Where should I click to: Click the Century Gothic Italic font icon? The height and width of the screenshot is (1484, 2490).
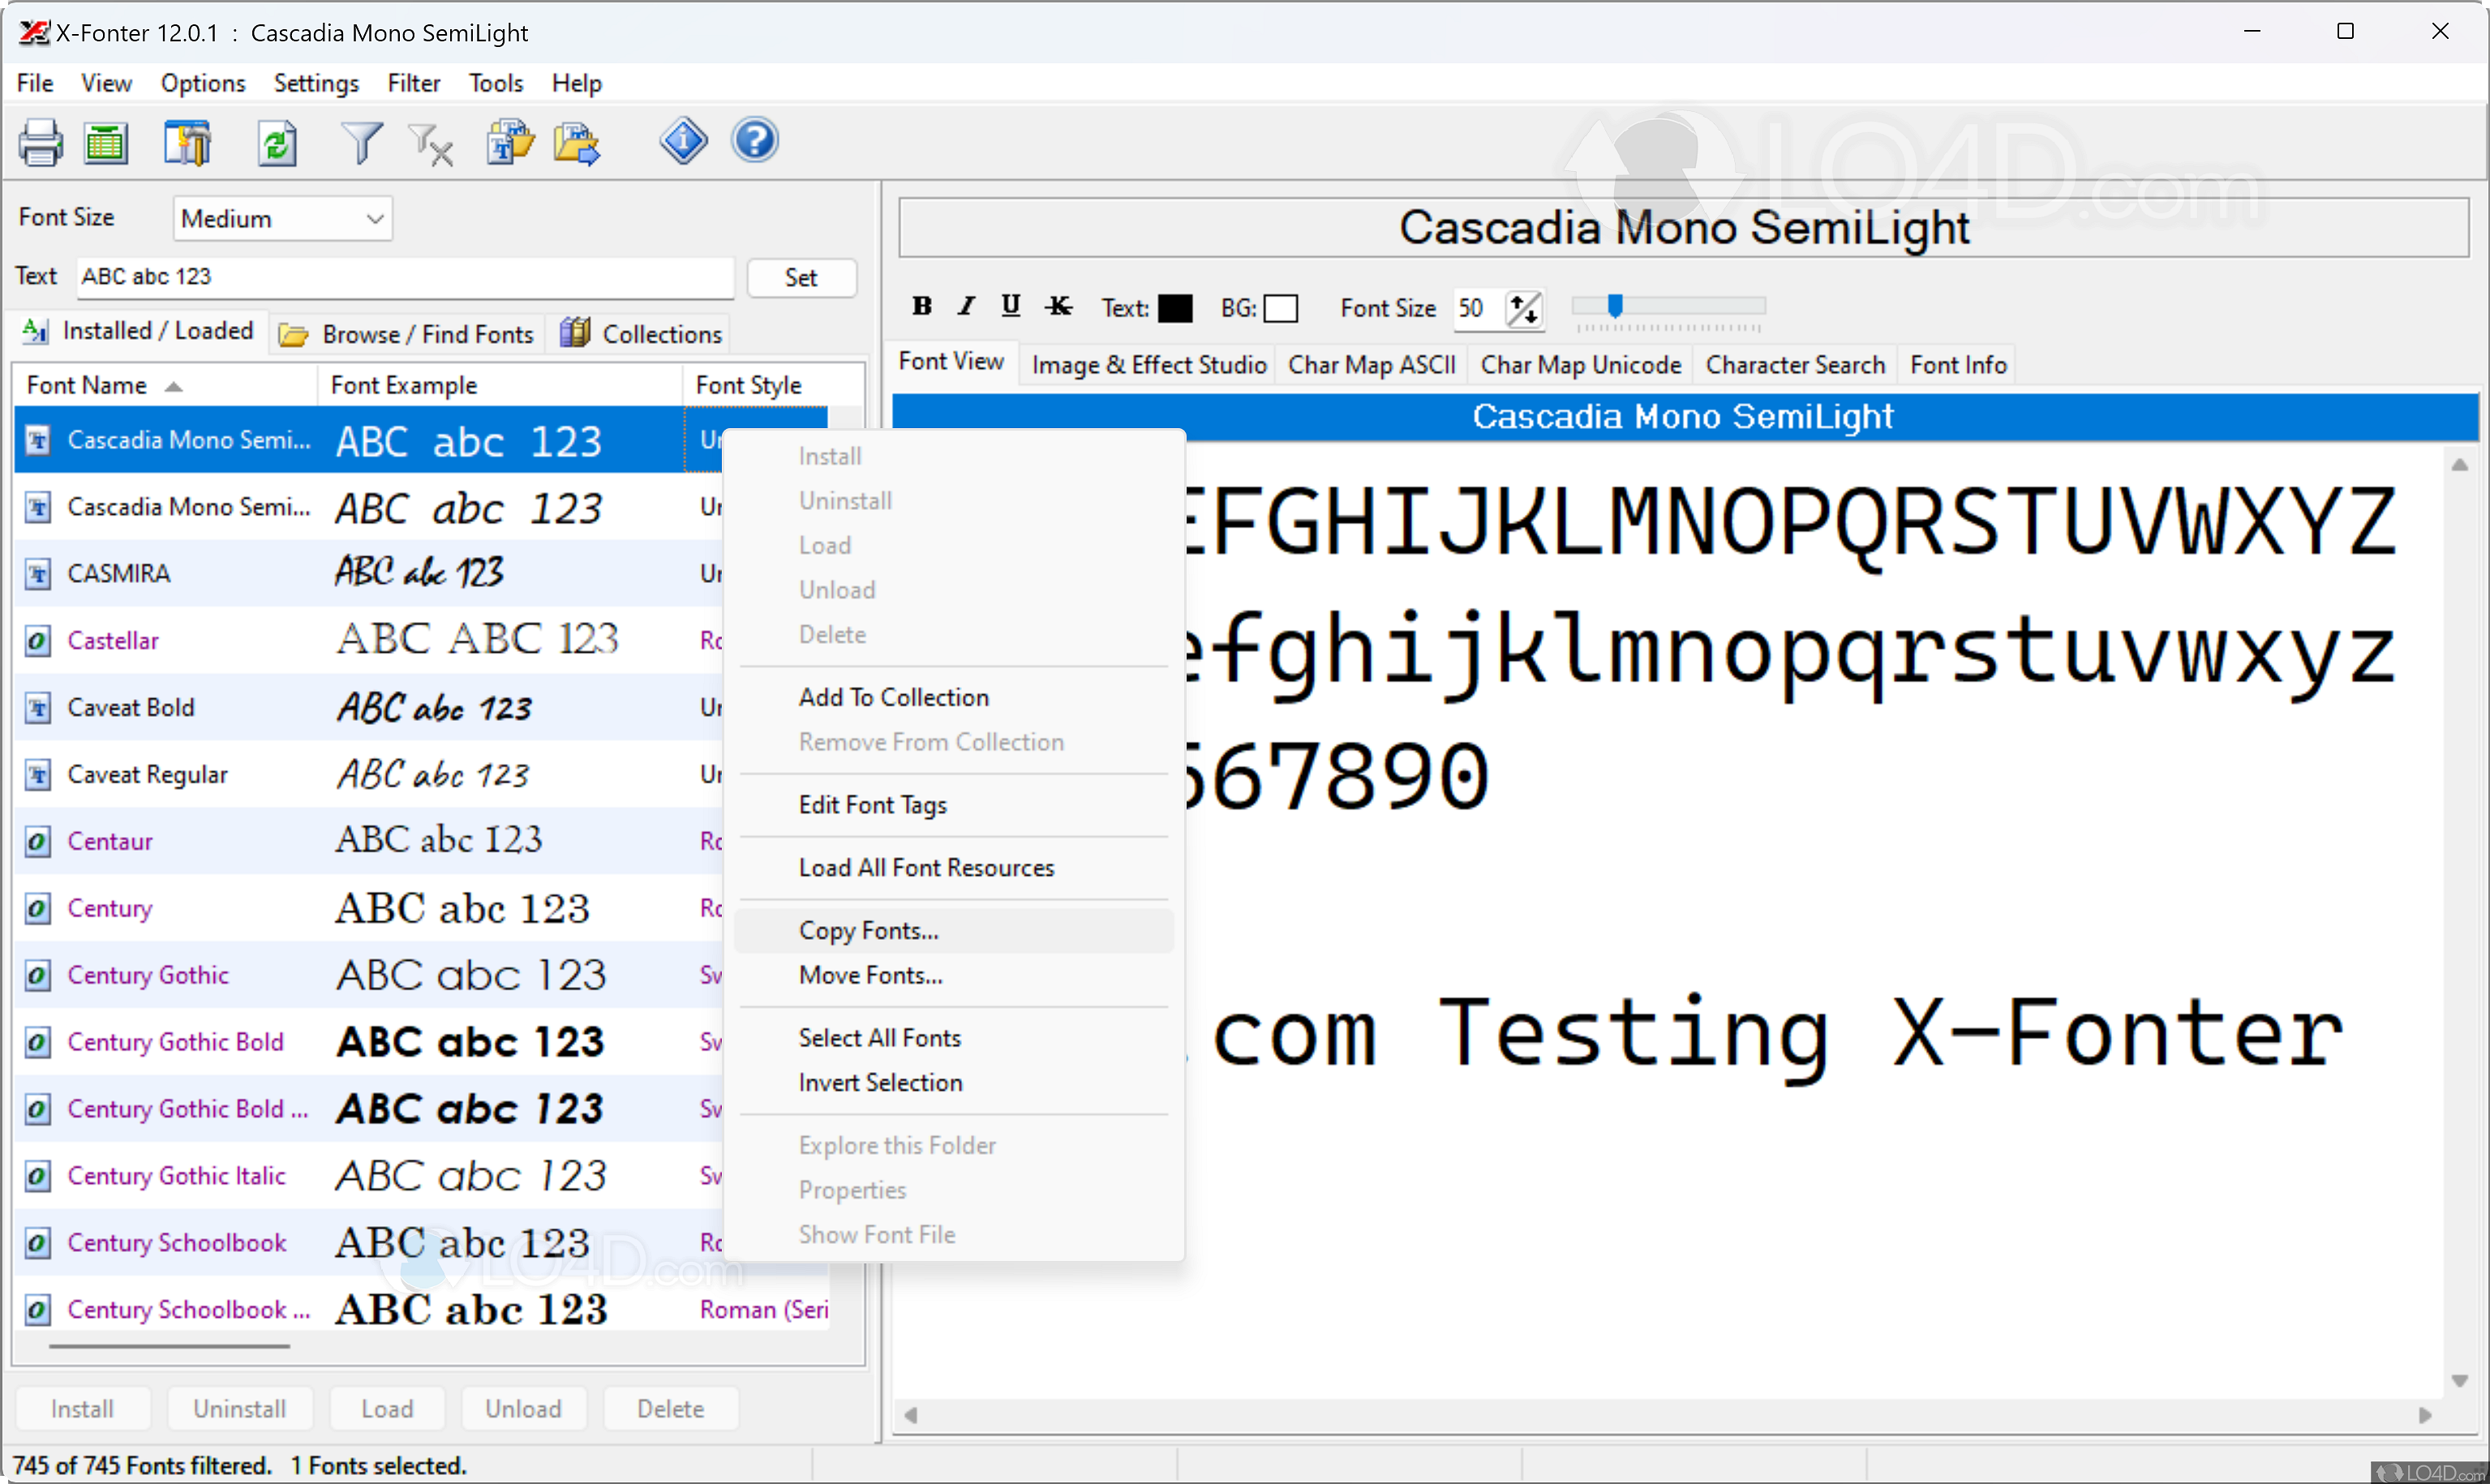pos(37,1176)
